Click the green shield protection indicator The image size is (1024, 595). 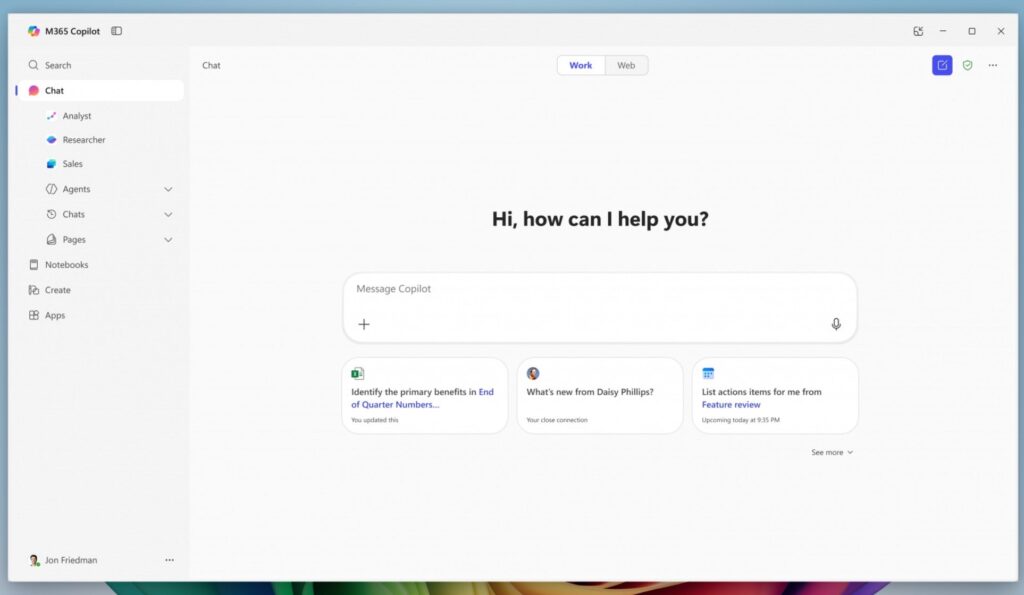[967, 65]
